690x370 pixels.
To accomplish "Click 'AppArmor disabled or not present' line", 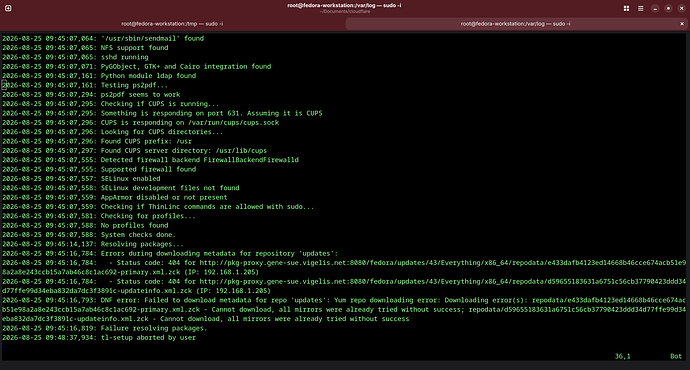I will tap(114, 197).
